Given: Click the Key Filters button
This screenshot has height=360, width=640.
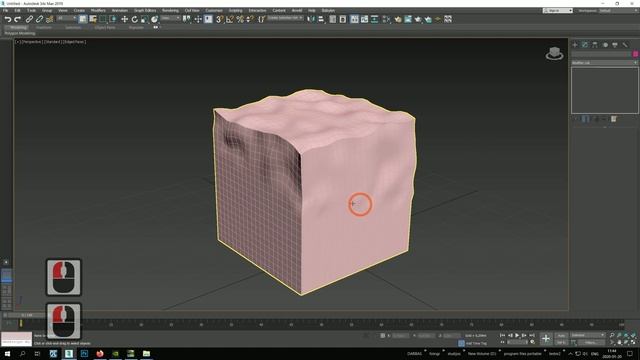Looking at the screenshot, I should [591, 342].
